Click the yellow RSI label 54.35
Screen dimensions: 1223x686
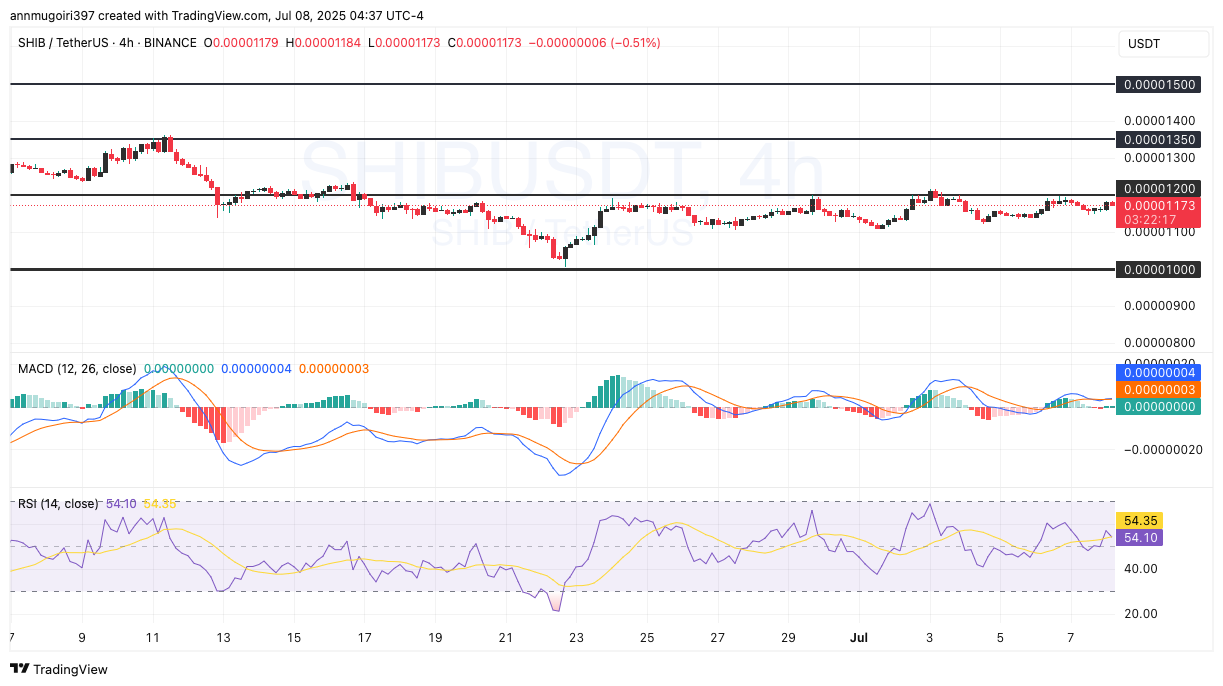point(1140,521)
